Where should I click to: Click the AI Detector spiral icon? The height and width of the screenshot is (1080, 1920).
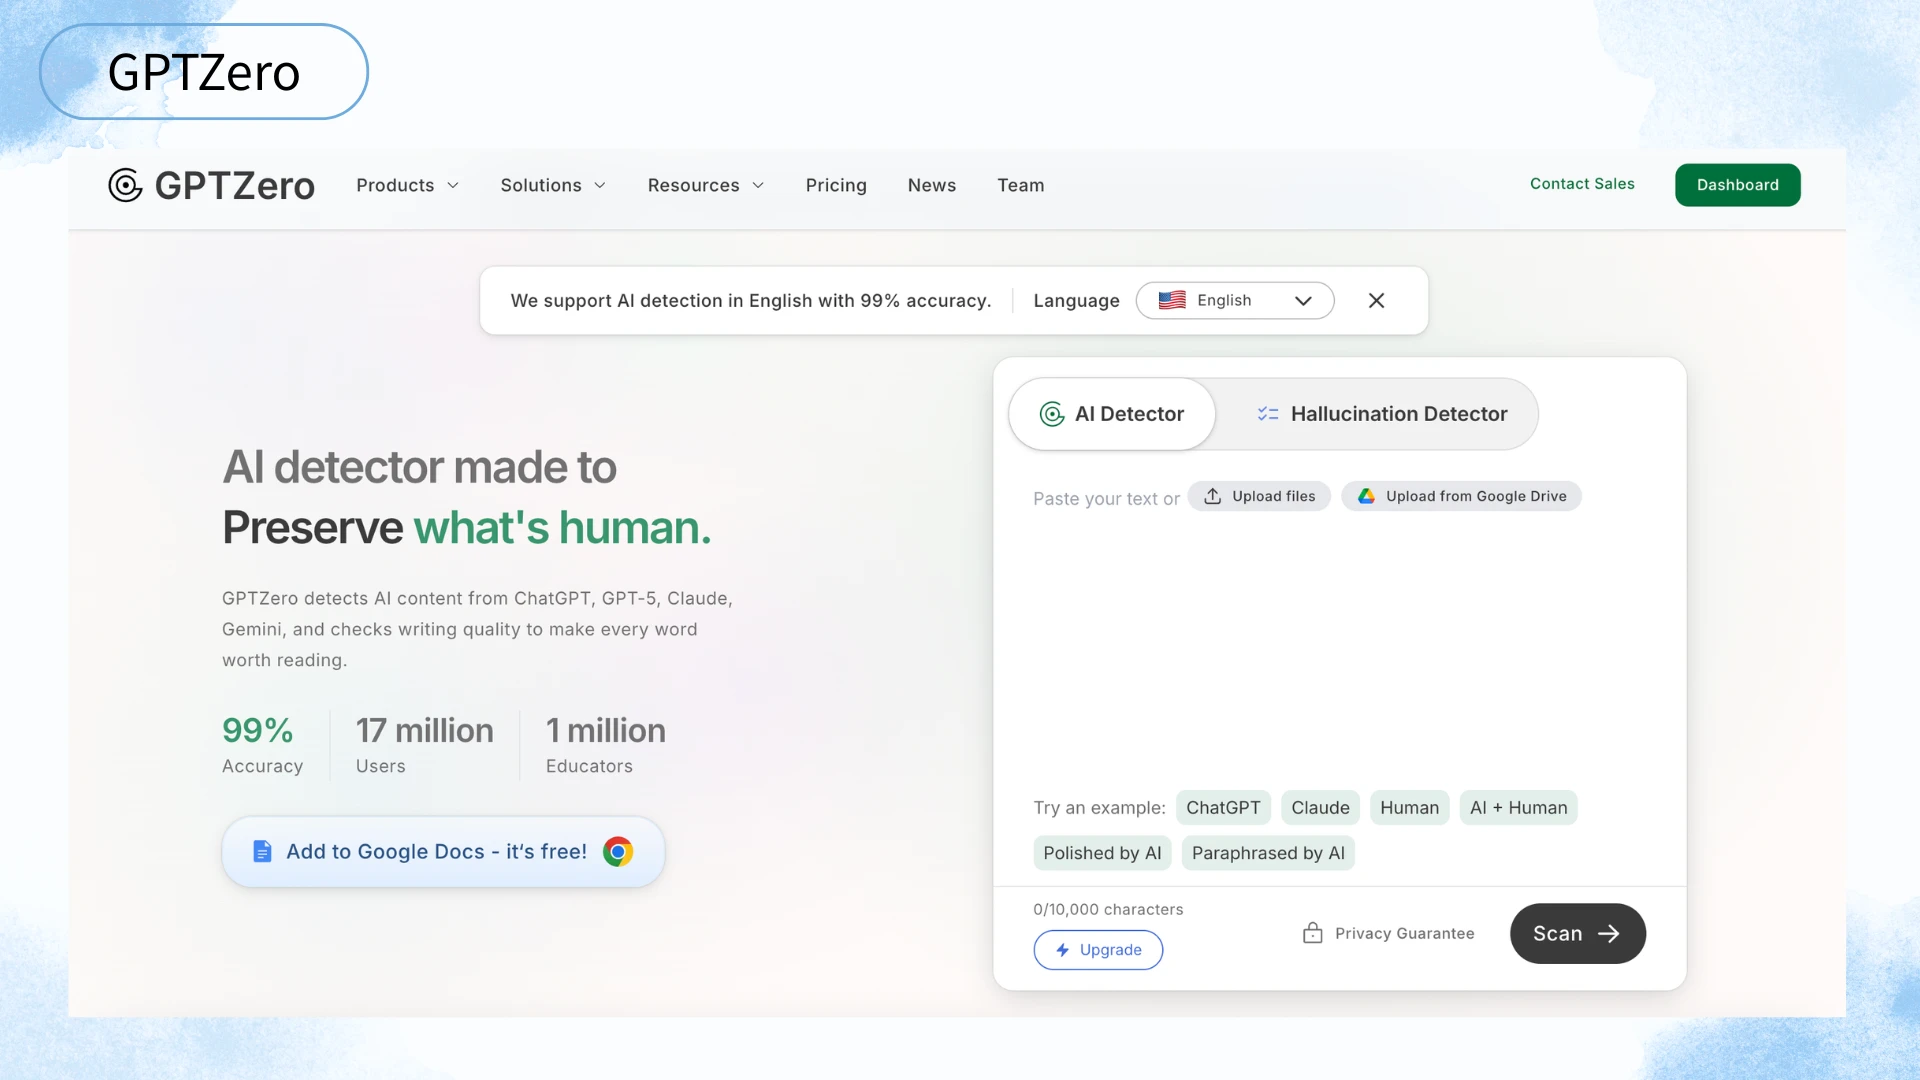click(x=1052, y=414)
